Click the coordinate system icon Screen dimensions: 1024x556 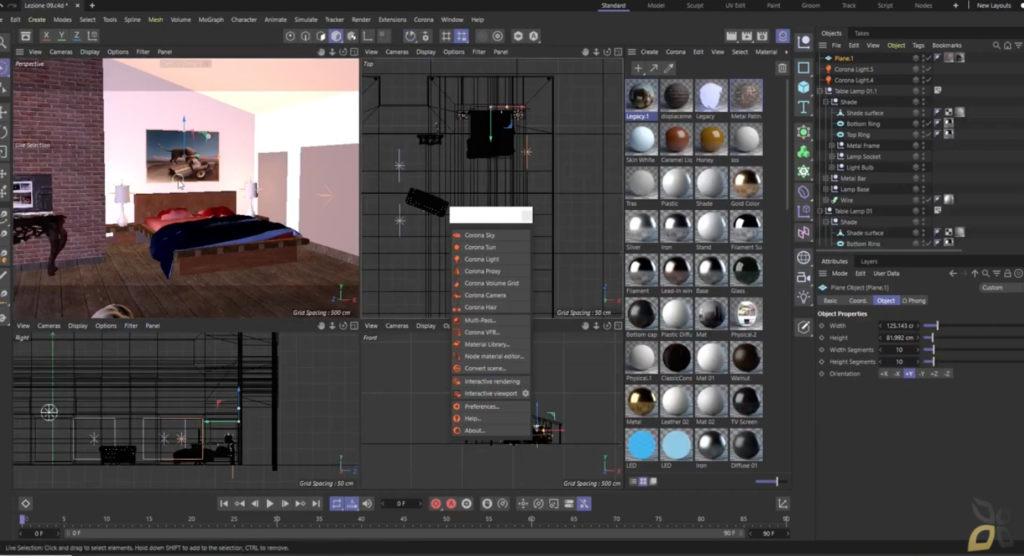tap(93, 36)
